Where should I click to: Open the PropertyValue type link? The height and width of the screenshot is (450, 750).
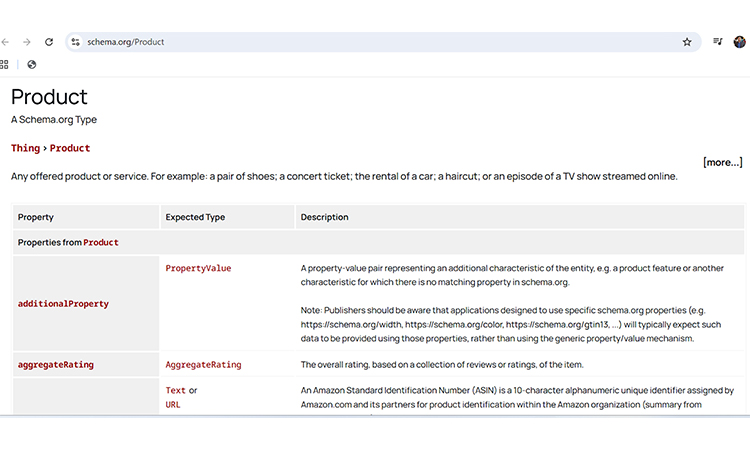point(198,268)
